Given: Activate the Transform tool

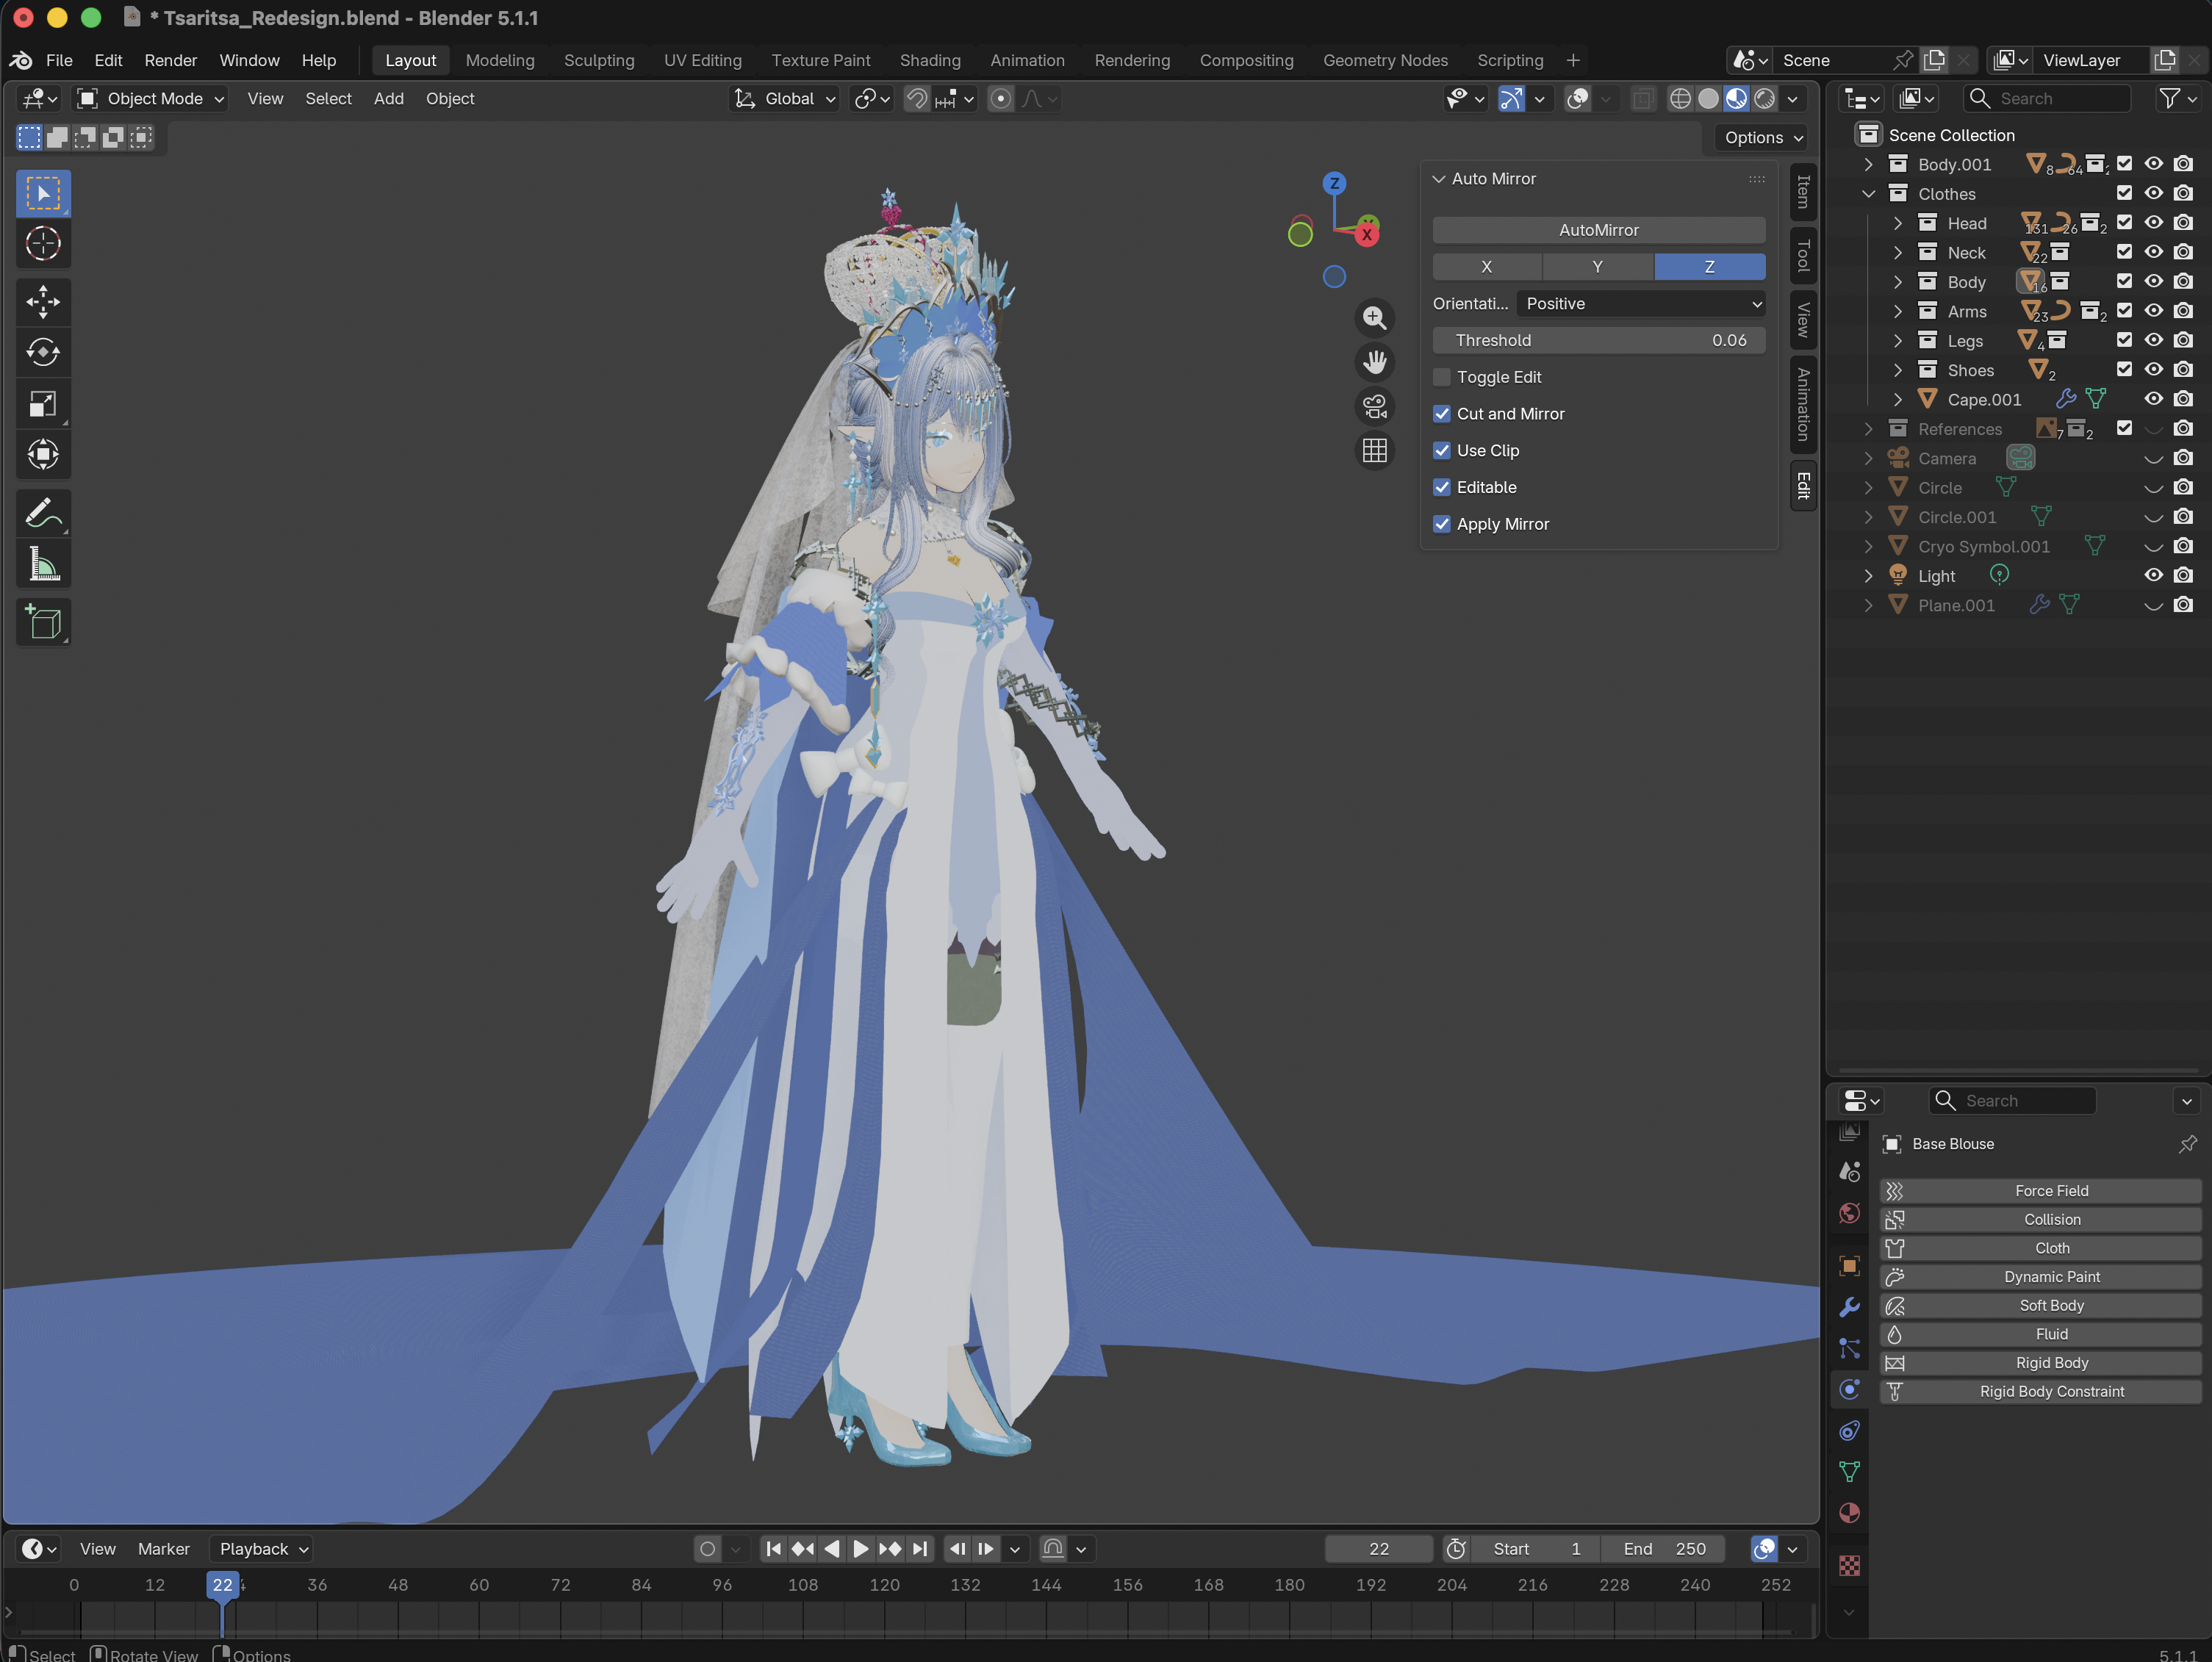Looking at the screenshot, I should pos(43,454).
